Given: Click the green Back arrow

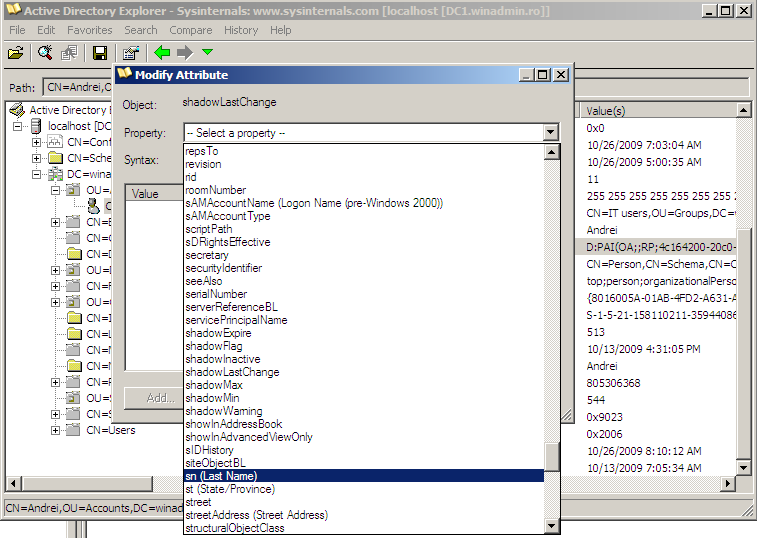Looking at the screenshot, I should tap(162, 52).
